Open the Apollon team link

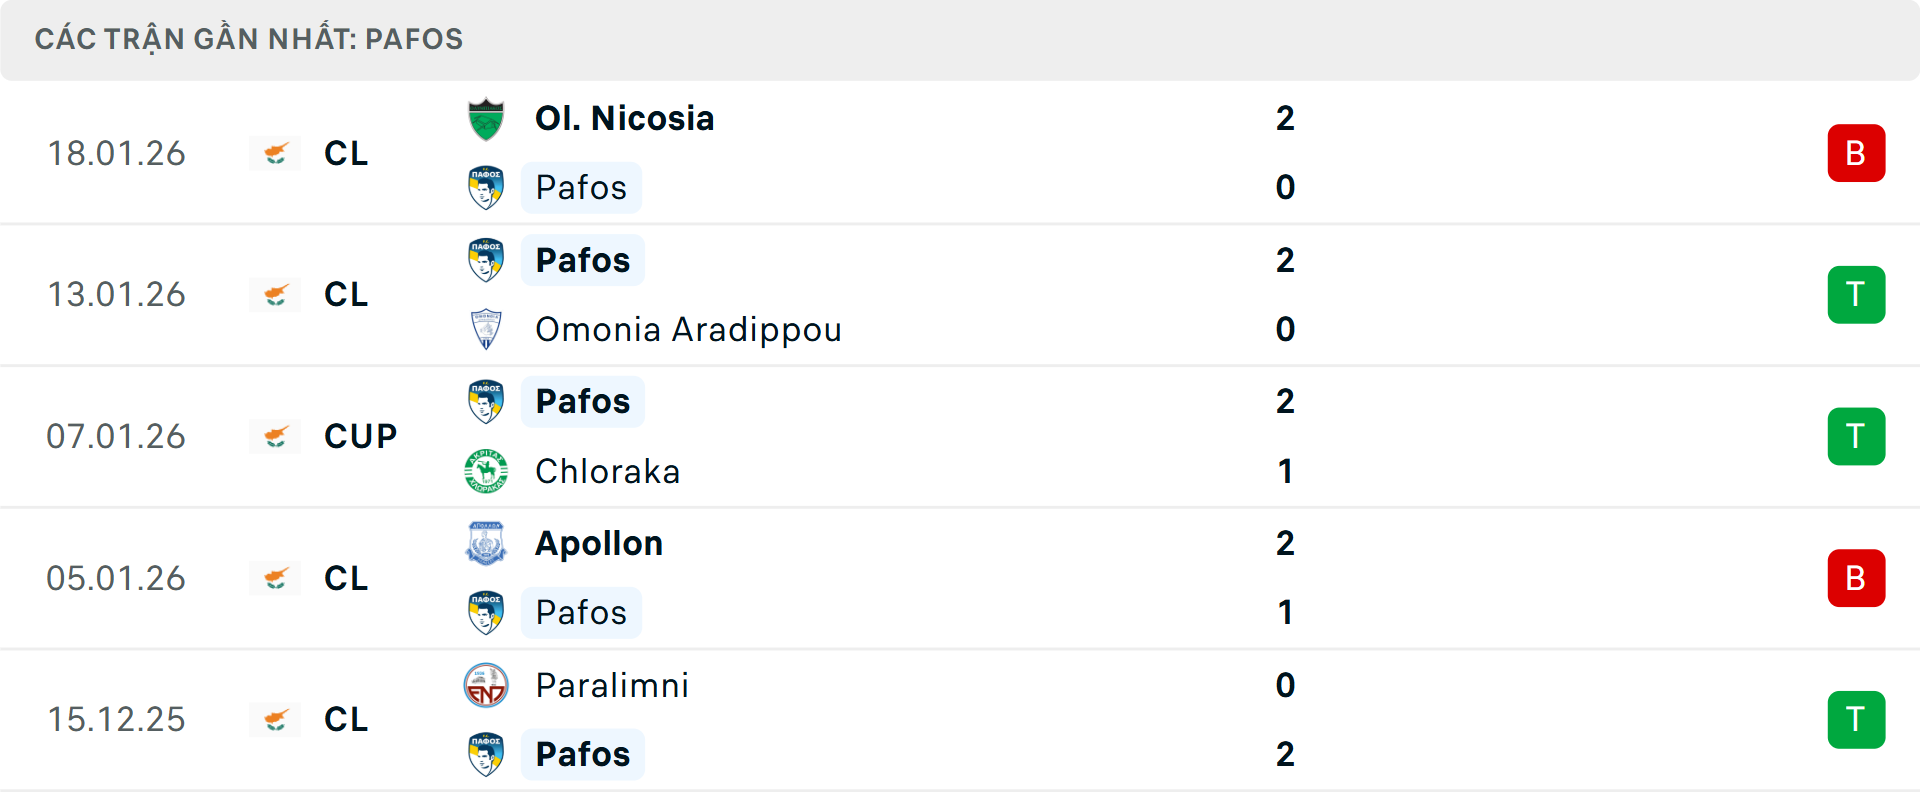coord(598,543)
